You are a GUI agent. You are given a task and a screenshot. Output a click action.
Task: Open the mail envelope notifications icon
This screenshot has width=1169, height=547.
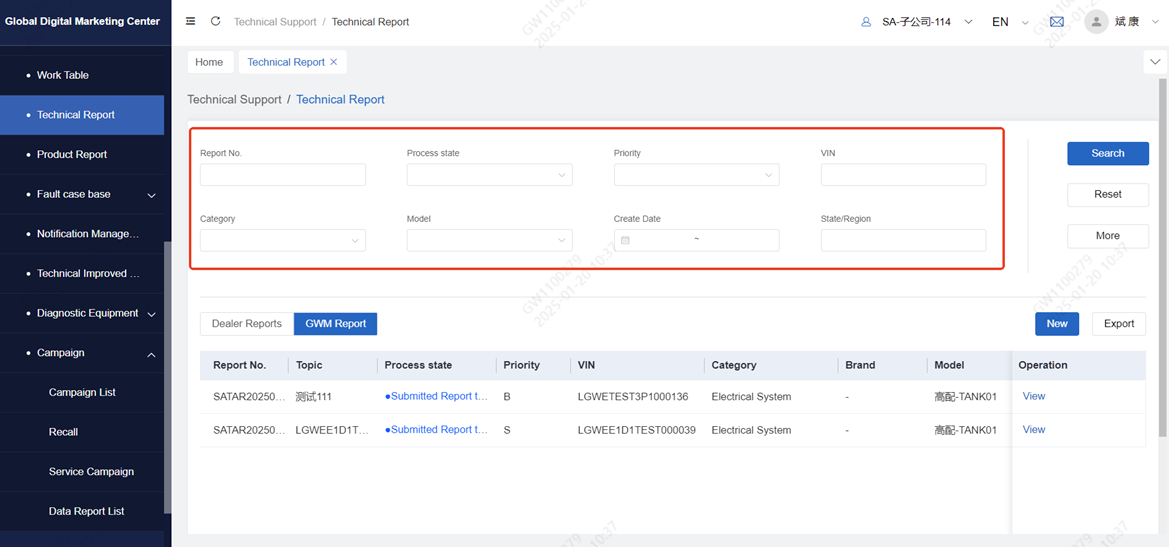[1056, 22]
